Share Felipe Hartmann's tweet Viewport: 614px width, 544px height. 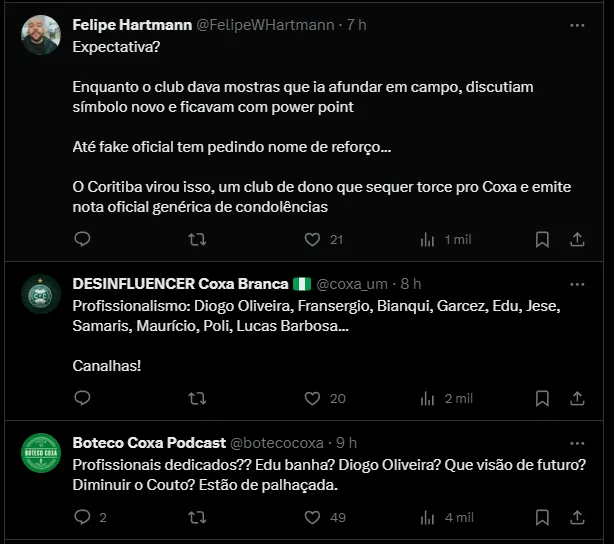(577, 239)
